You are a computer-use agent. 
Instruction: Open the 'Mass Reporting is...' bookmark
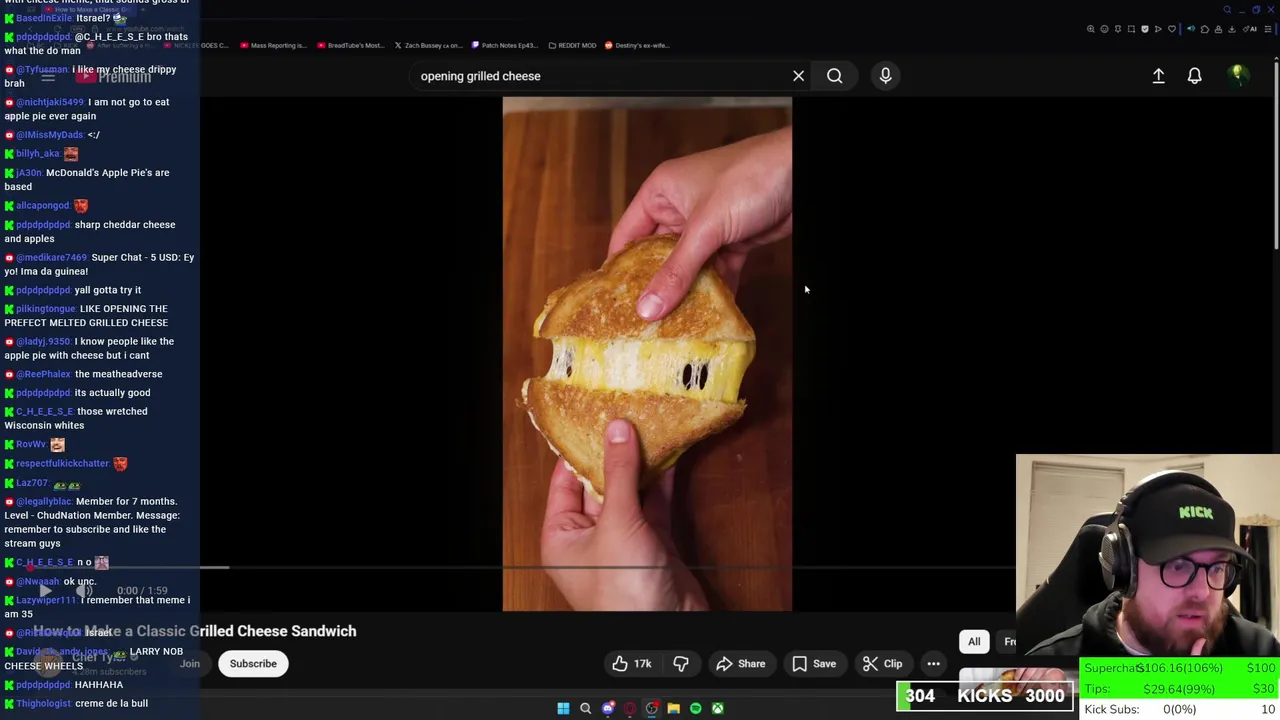(273, 45)
